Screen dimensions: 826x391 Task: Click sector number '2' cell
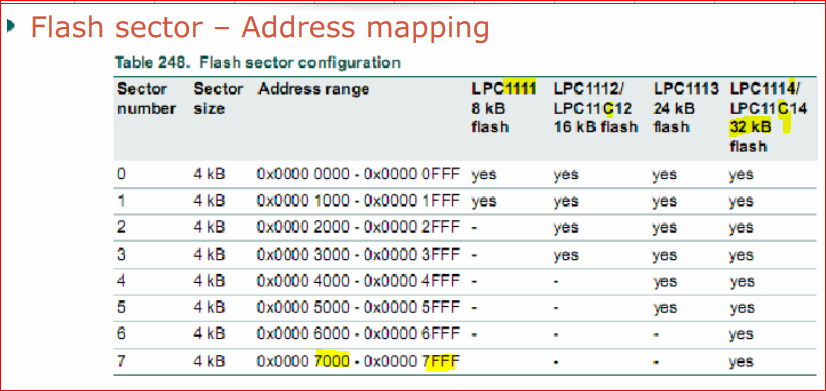click(x=121, y=228)
